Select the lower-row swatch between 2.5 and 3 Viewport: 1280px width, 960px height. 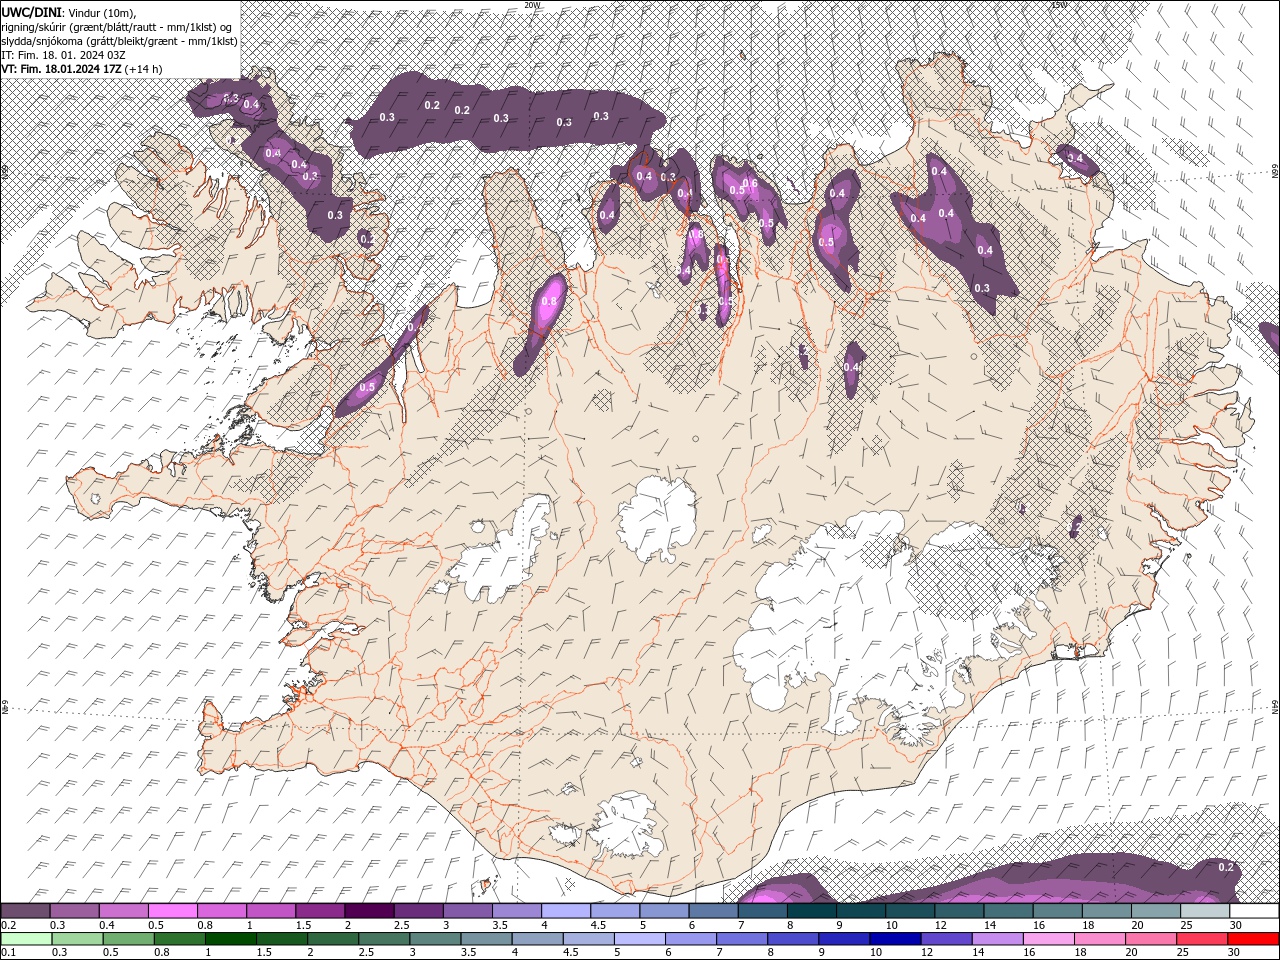tap(383, 939)
